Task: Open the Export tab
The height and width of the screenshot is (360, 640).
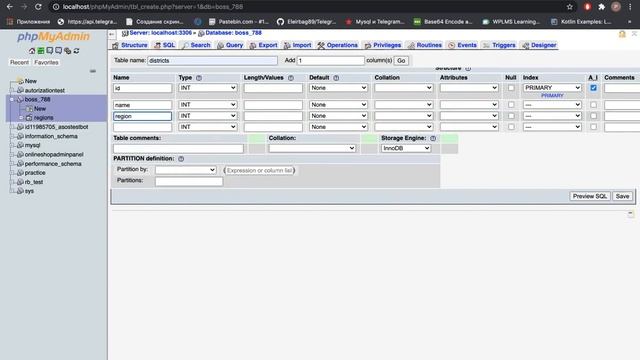Action: click(x=263, y=45)
